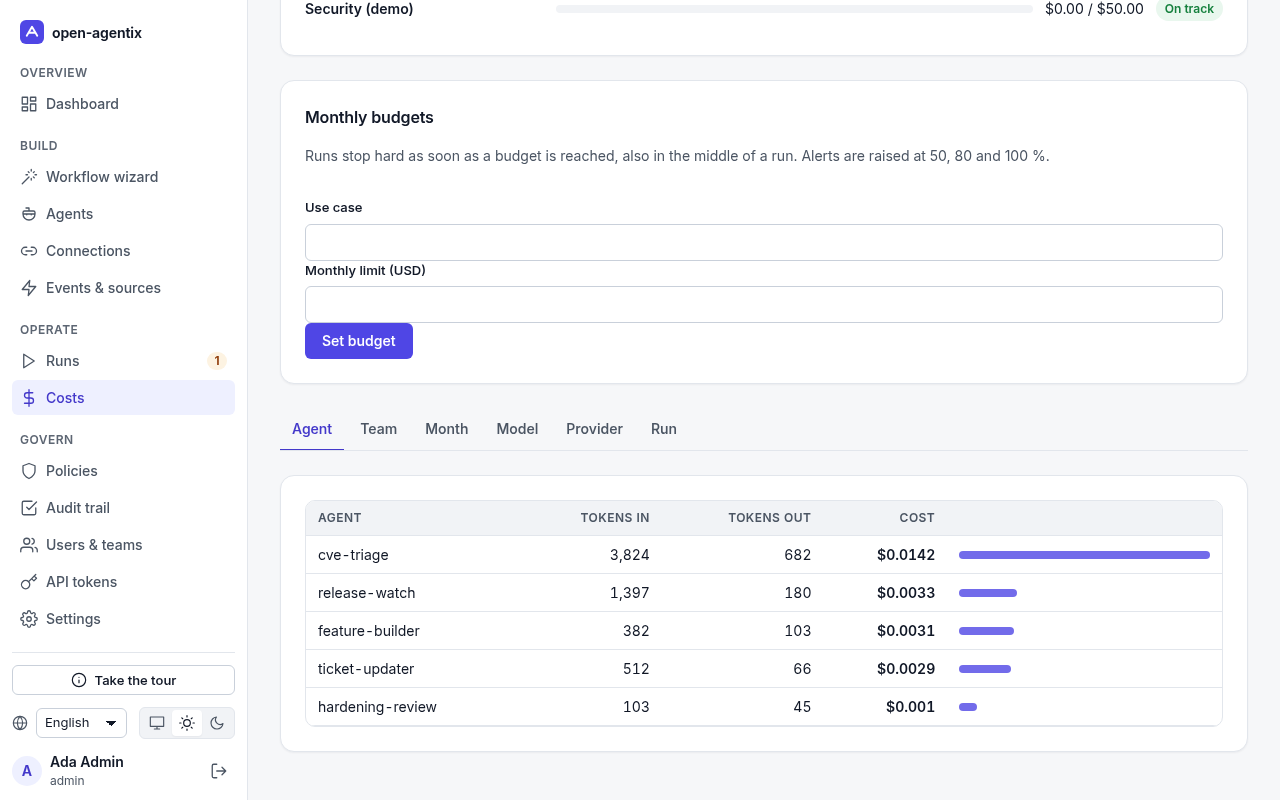1280x800 pixels.
Task: Click the On track status badge
Action: pyautogui.click(x=1189, y=9)
